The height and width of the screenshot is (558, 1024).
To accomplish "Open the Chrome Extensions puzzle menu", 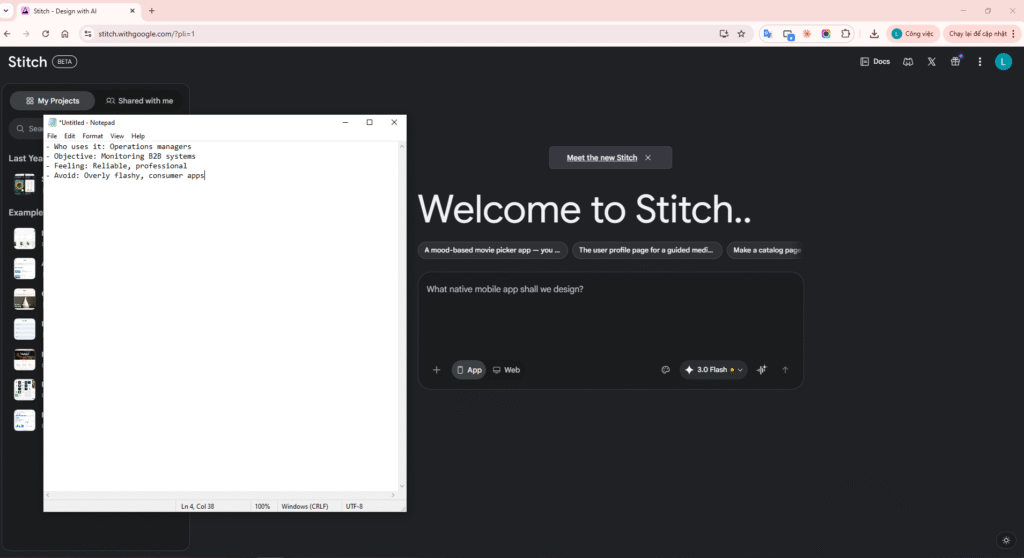I will click(x=846, y=33).
